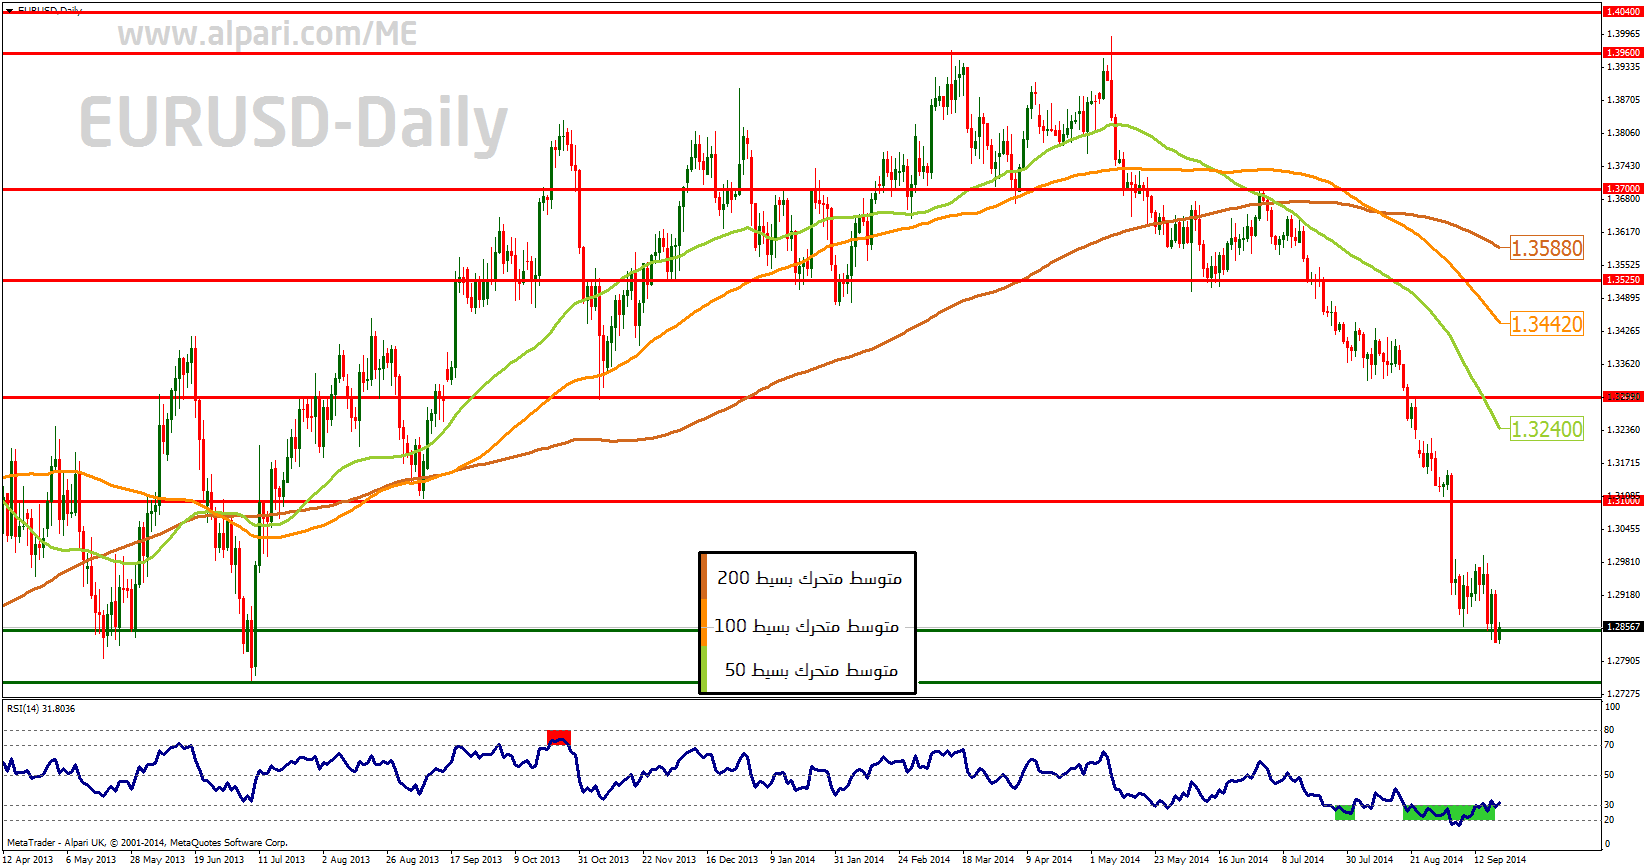Screen dimensions: 1644x868
Task: Click the 9 Apr 2014 date label
Action: click(x=1049, y=859)
